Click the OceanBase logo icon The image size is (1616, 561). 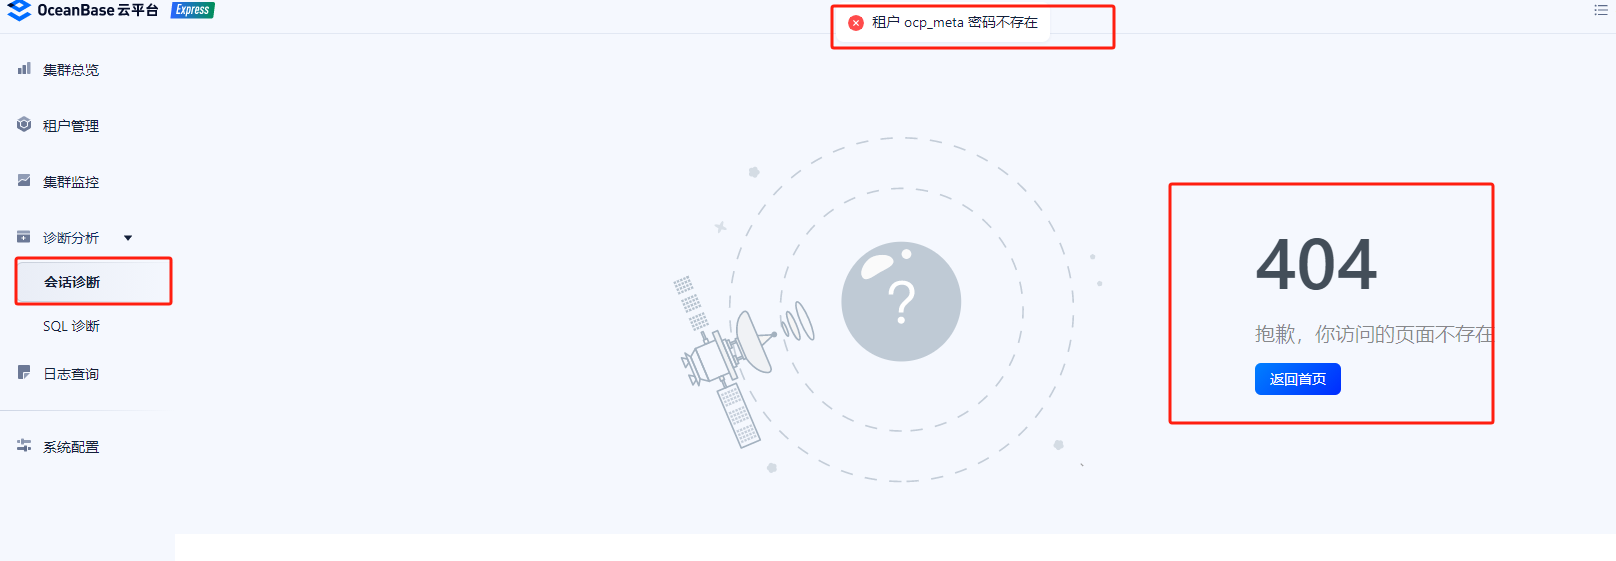point(19,10)
